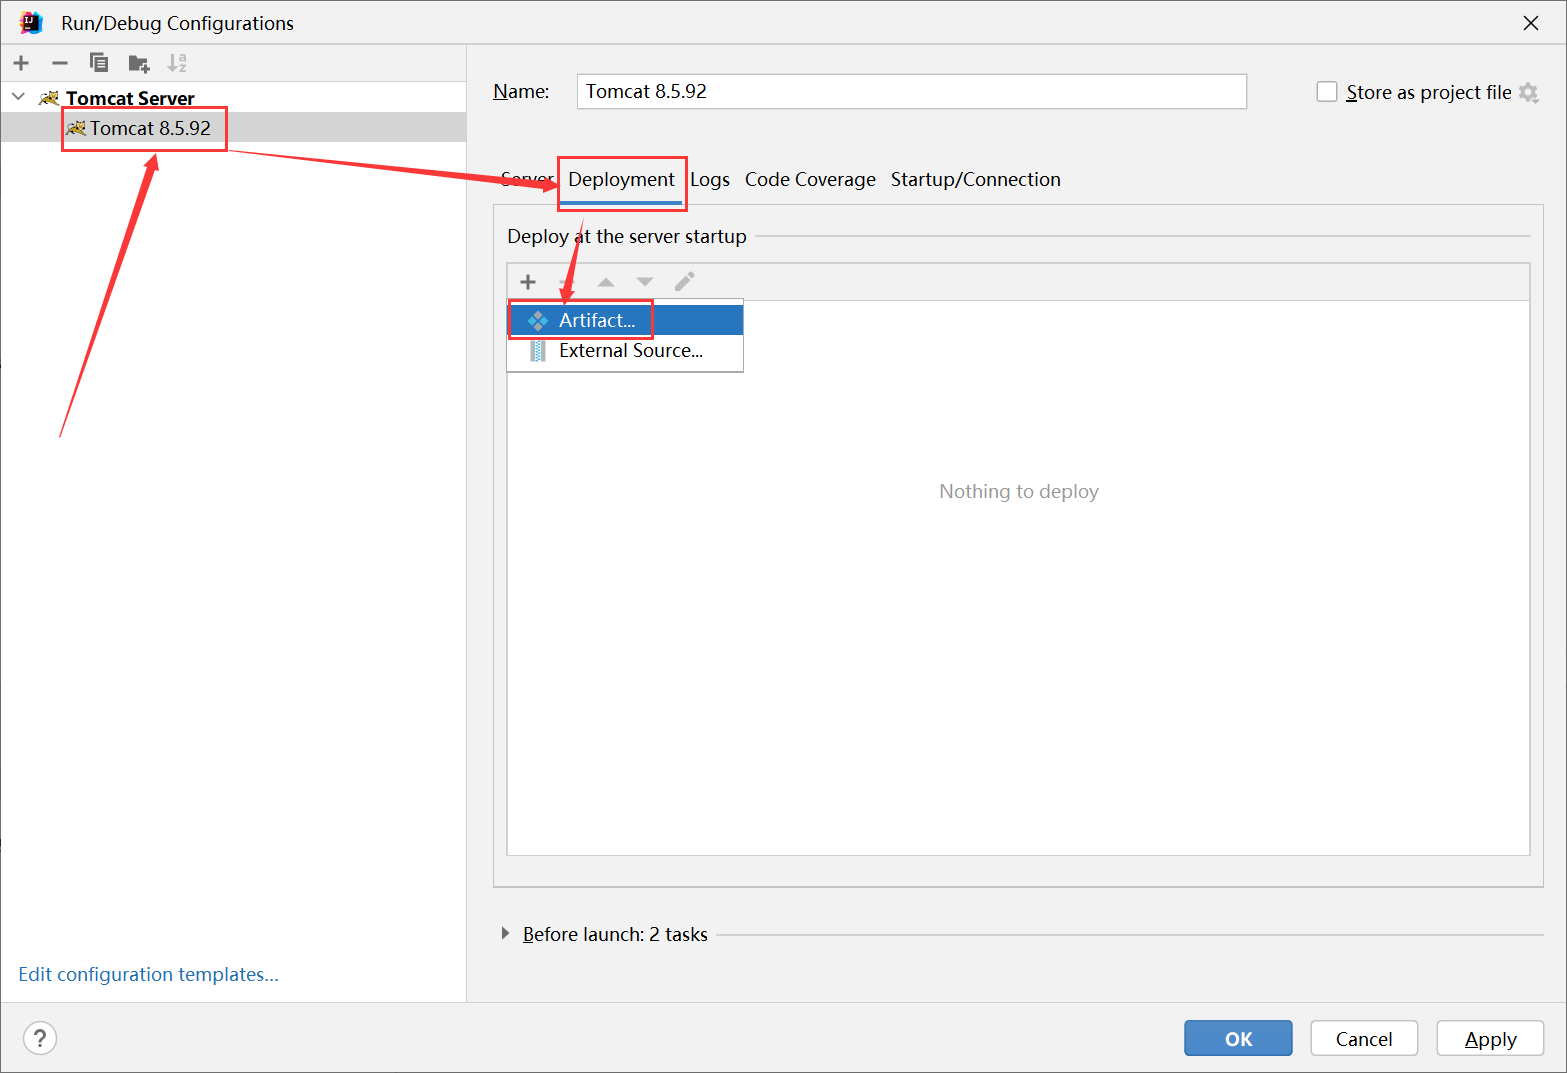Image resolution: width=1567 pixels, height=1073 pixels.
Task: Choose Artifact... from popup menu
Action: tap(626, 320)
